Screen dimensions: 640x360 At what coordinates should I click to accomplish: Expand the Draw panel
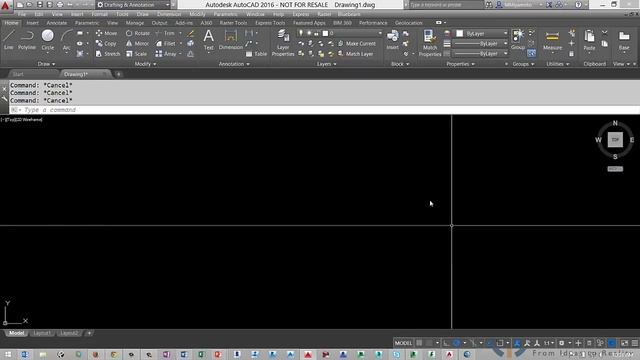pos(46,64)
